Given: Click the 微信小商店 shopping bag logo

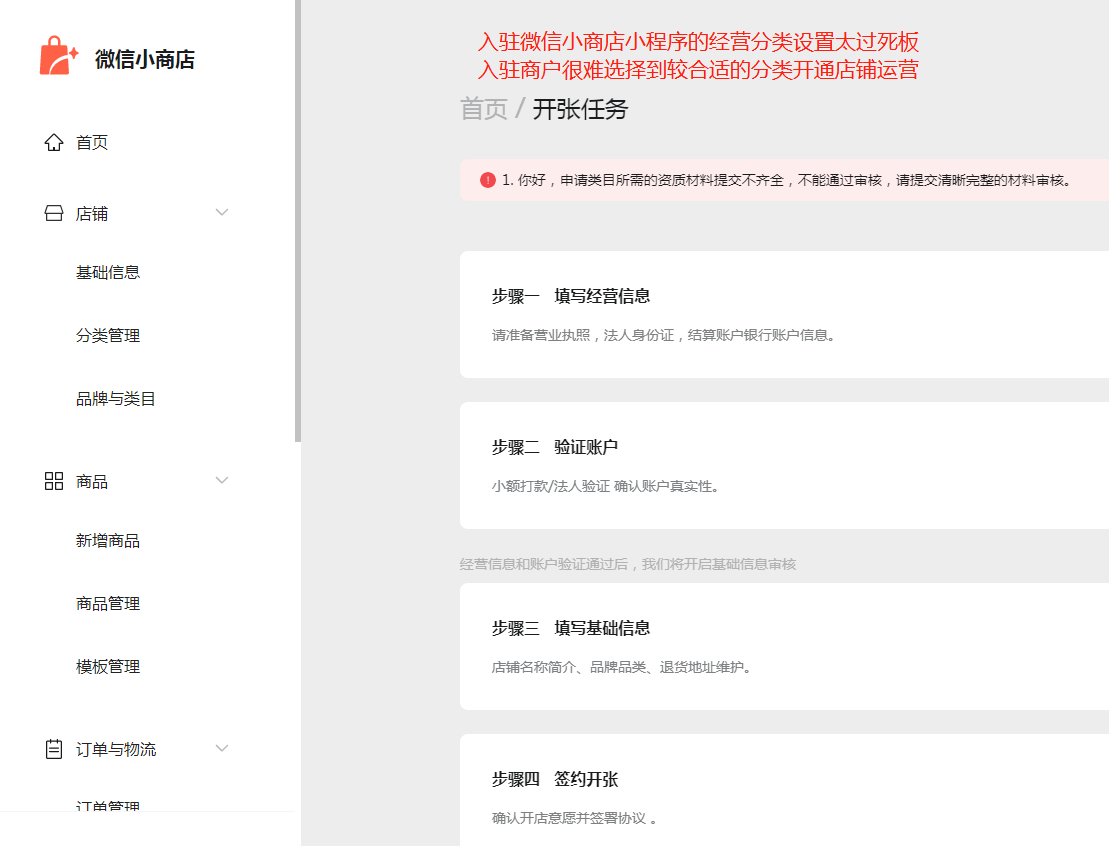Looking at the screenshot, I should [x=58, y=56].
